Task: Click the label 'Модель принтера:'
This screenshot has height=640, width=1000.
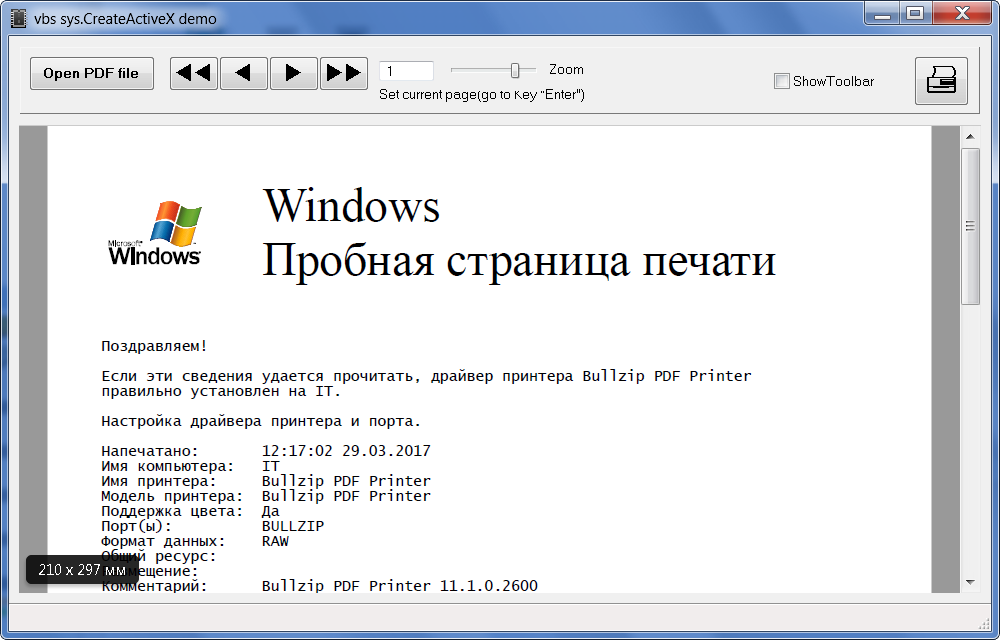Action: pos(172,497)
